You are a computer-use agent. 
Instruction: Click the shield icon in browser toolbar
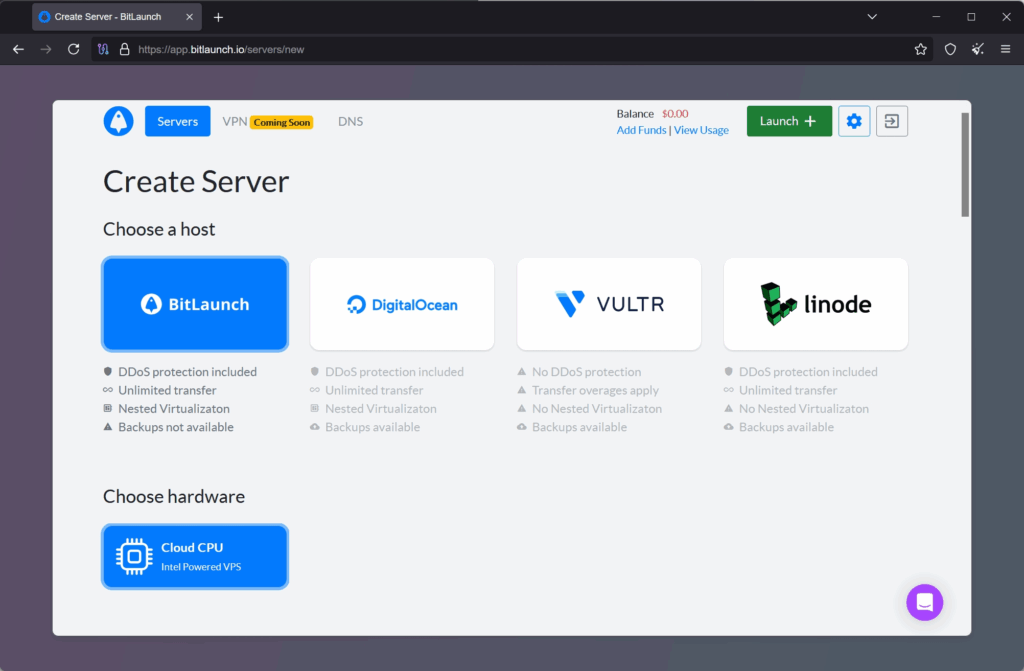point(950,50)
